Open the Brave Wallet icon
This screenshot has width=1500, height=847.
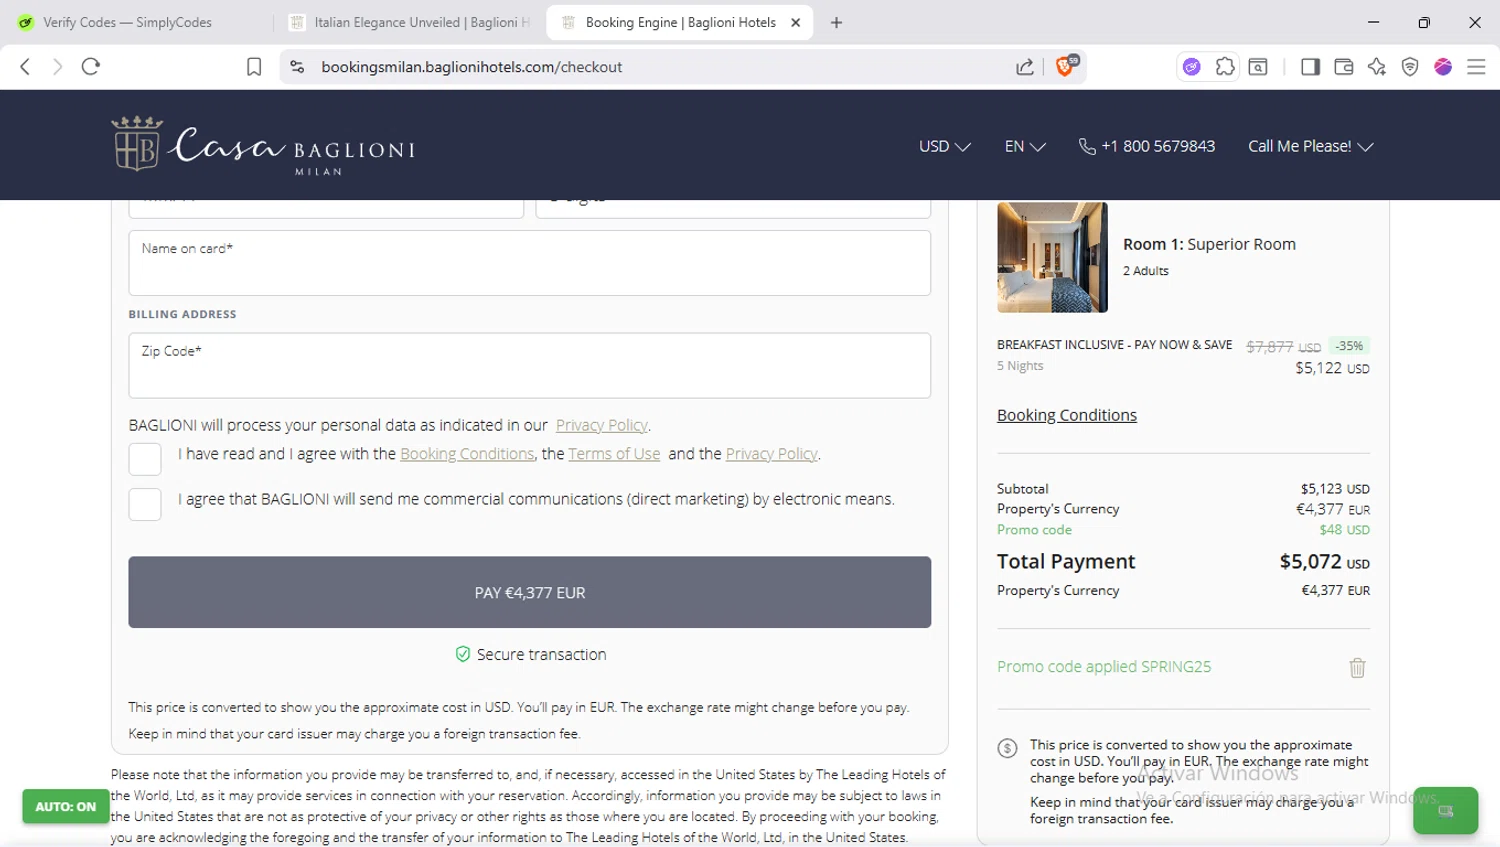(1344, 67)
